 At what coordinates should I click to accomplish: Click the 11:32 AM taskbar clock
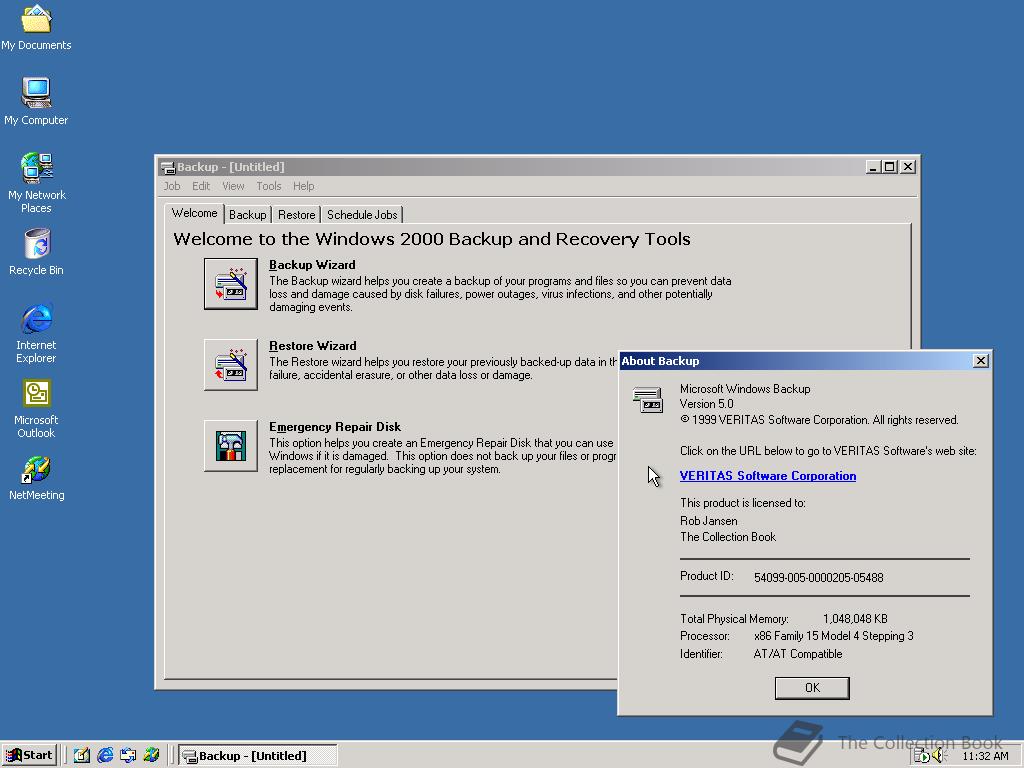coord(985,756)
